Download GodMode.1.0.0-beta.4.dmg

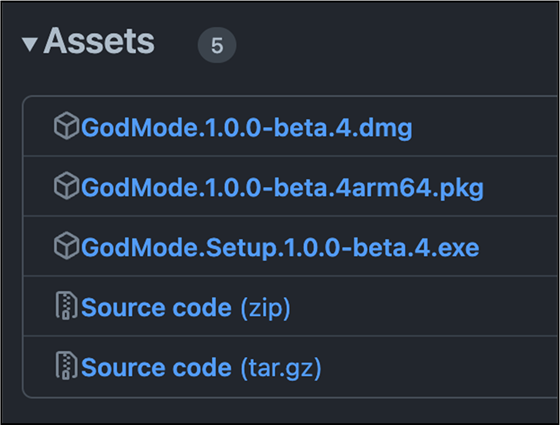pos(246,128)
